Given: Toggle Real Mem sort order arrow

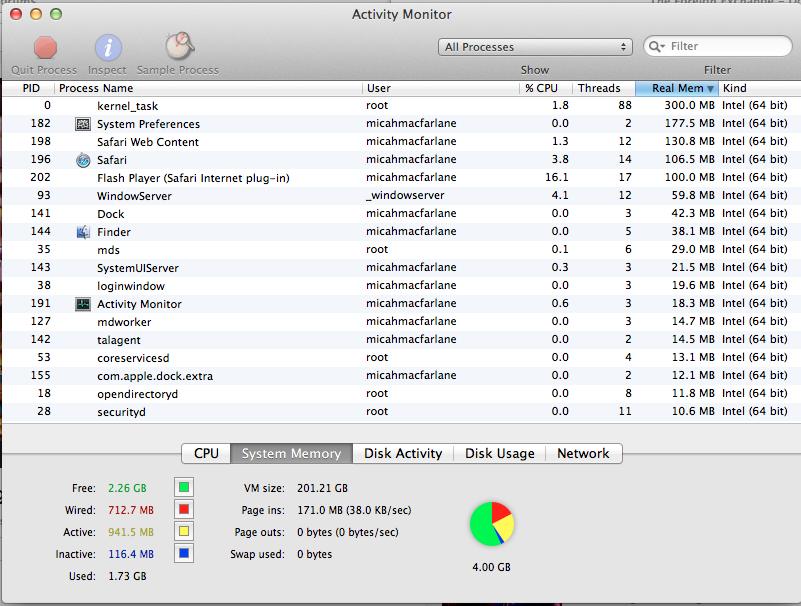Looking at the screenshot, I should pos(710,88).
